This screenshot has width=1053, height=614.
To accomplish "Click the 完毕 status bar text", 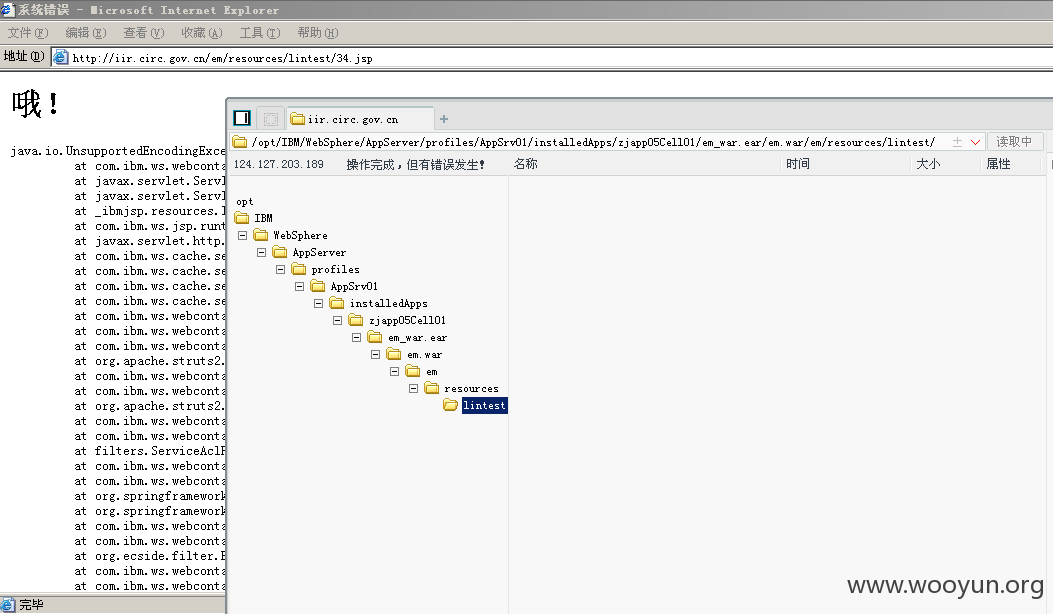I will pos(31,605).
